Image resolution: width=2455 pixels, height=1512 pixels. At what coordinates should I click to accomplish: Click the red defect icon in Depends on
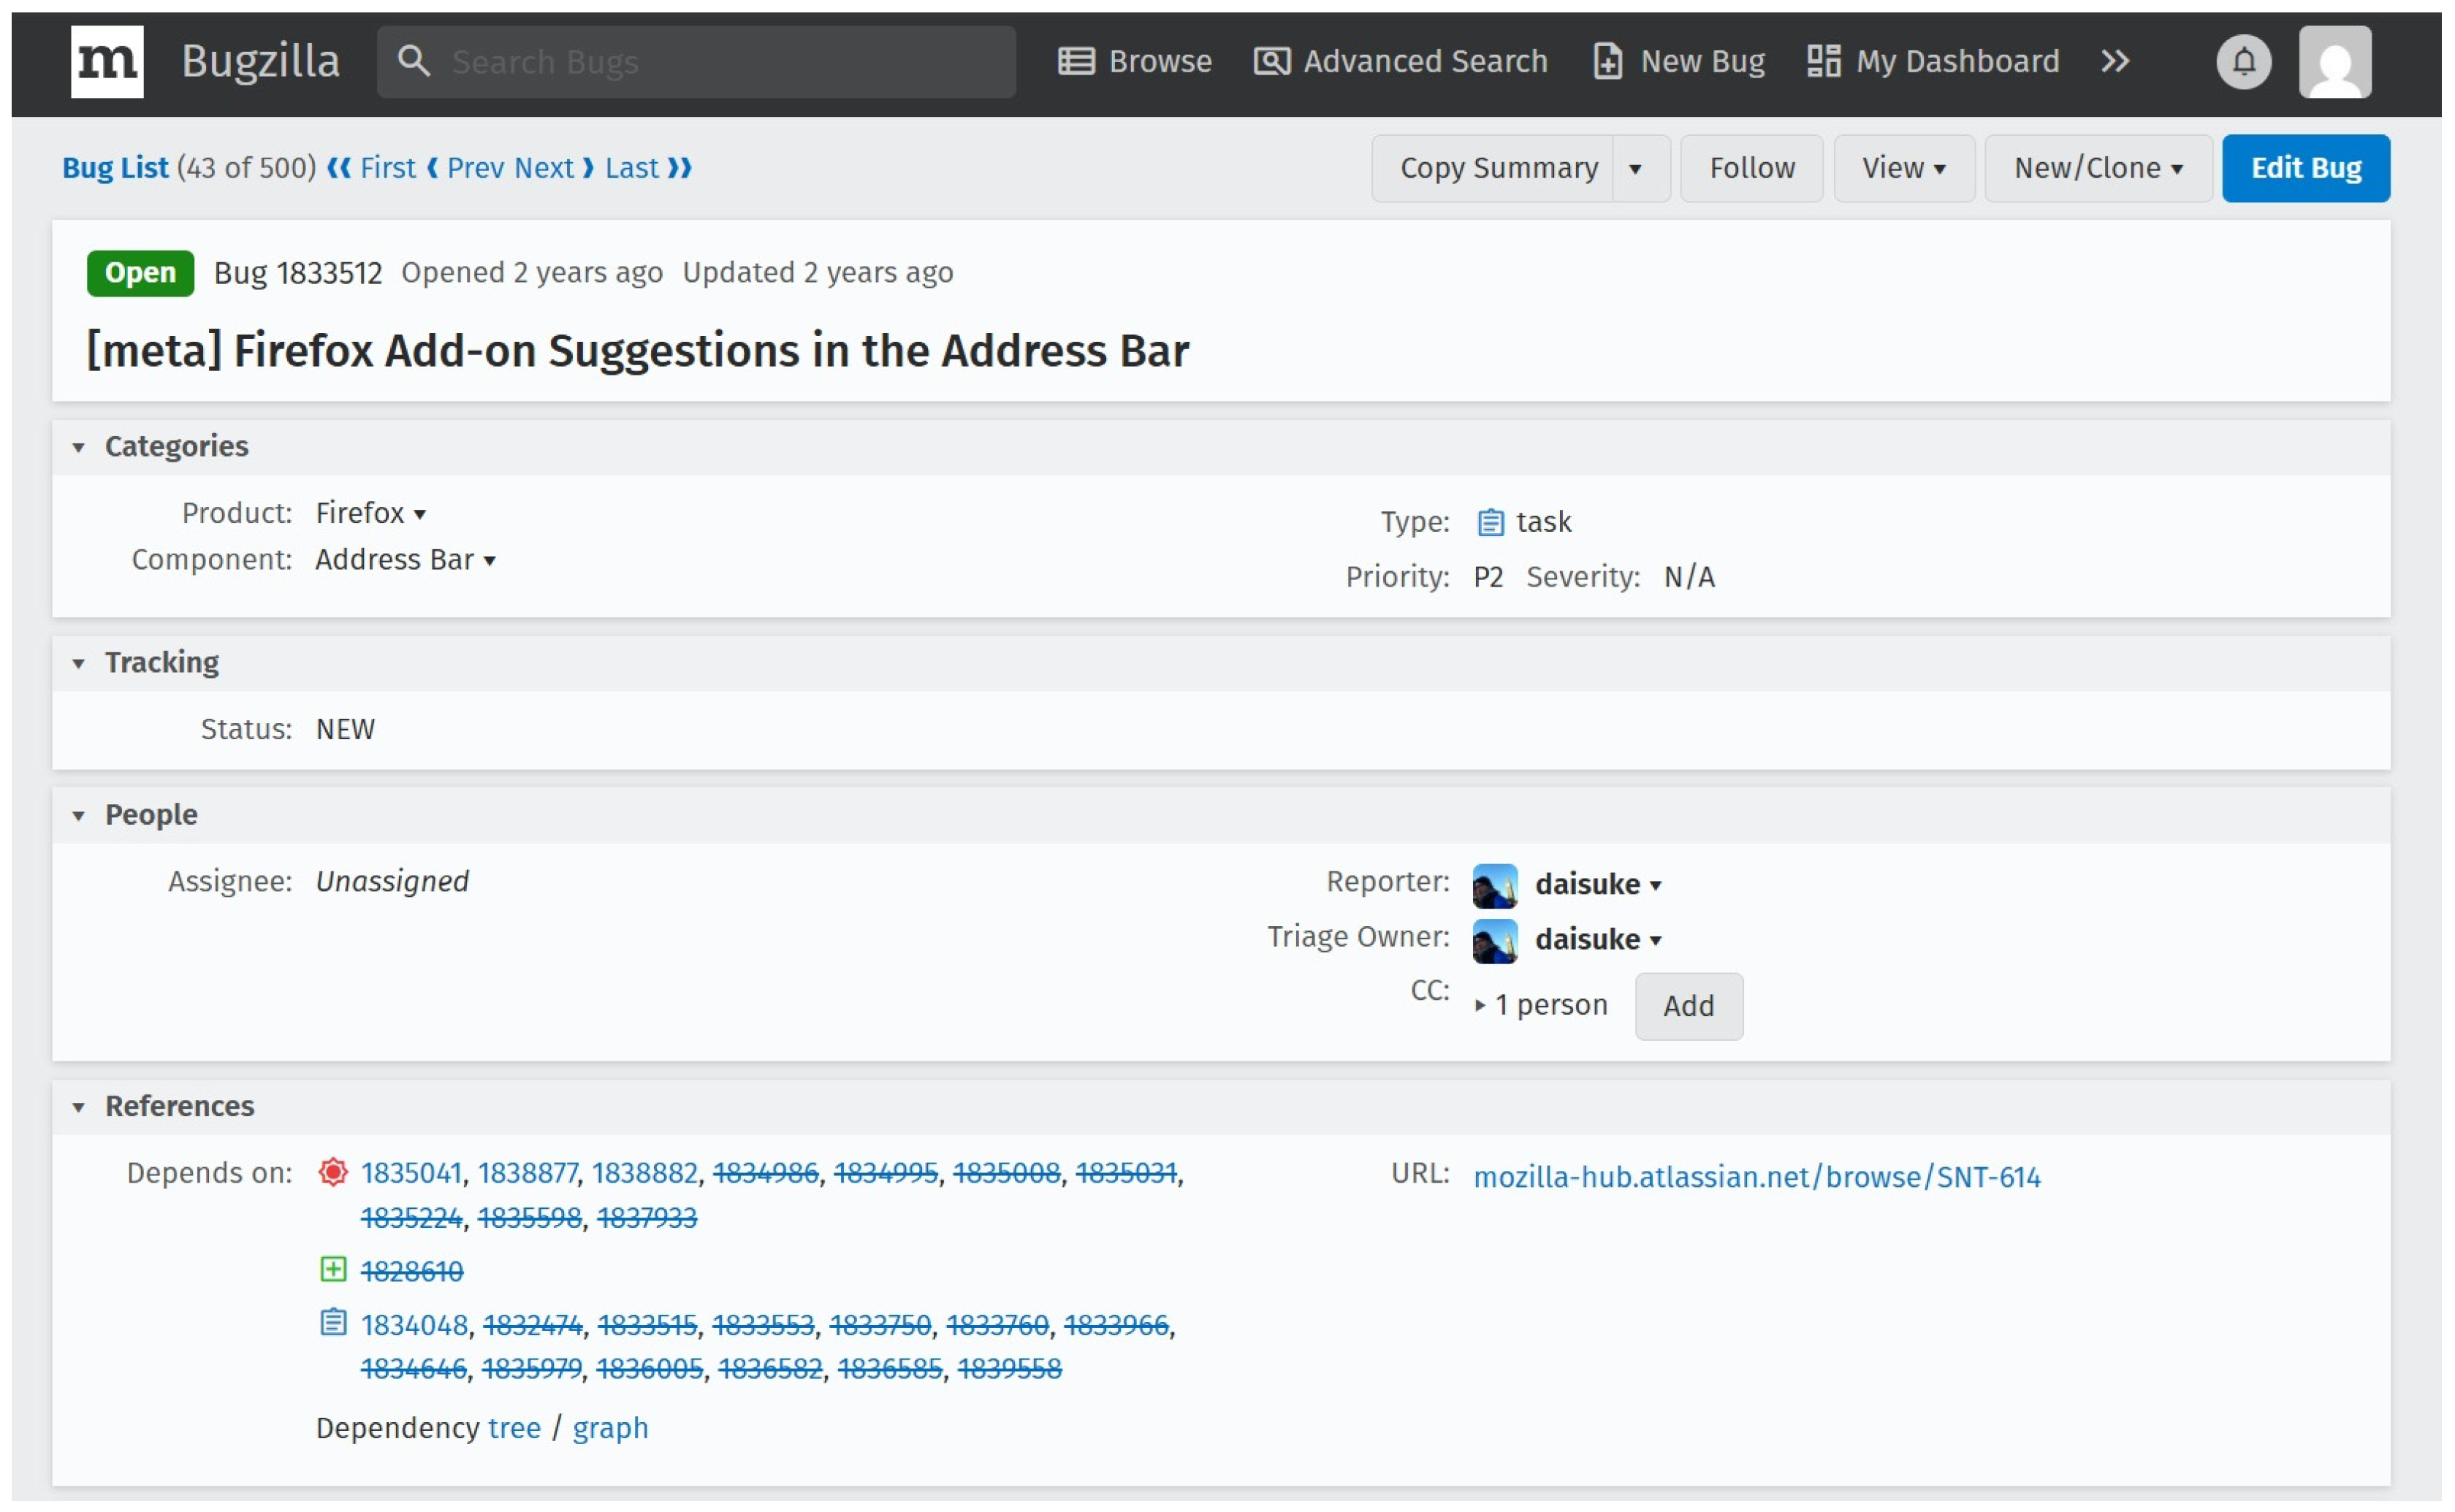(333, 1171)
